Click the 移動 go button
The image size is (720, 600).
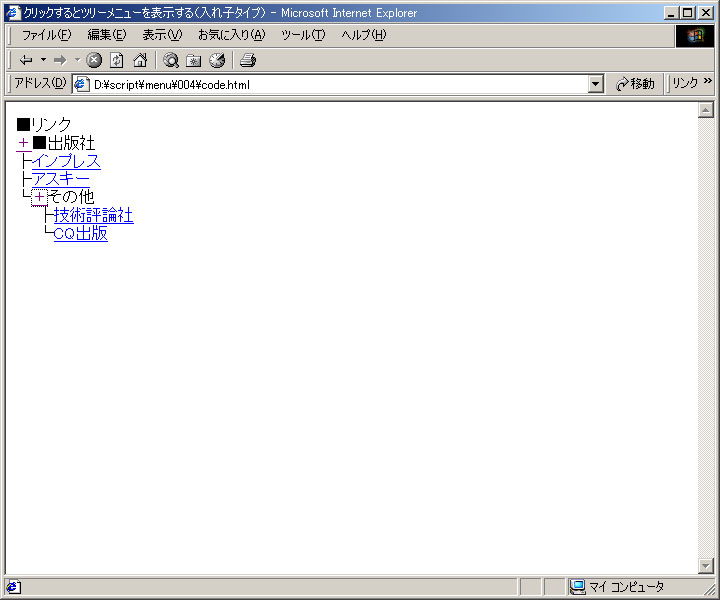pyautogui.click(x=636, y=84)
